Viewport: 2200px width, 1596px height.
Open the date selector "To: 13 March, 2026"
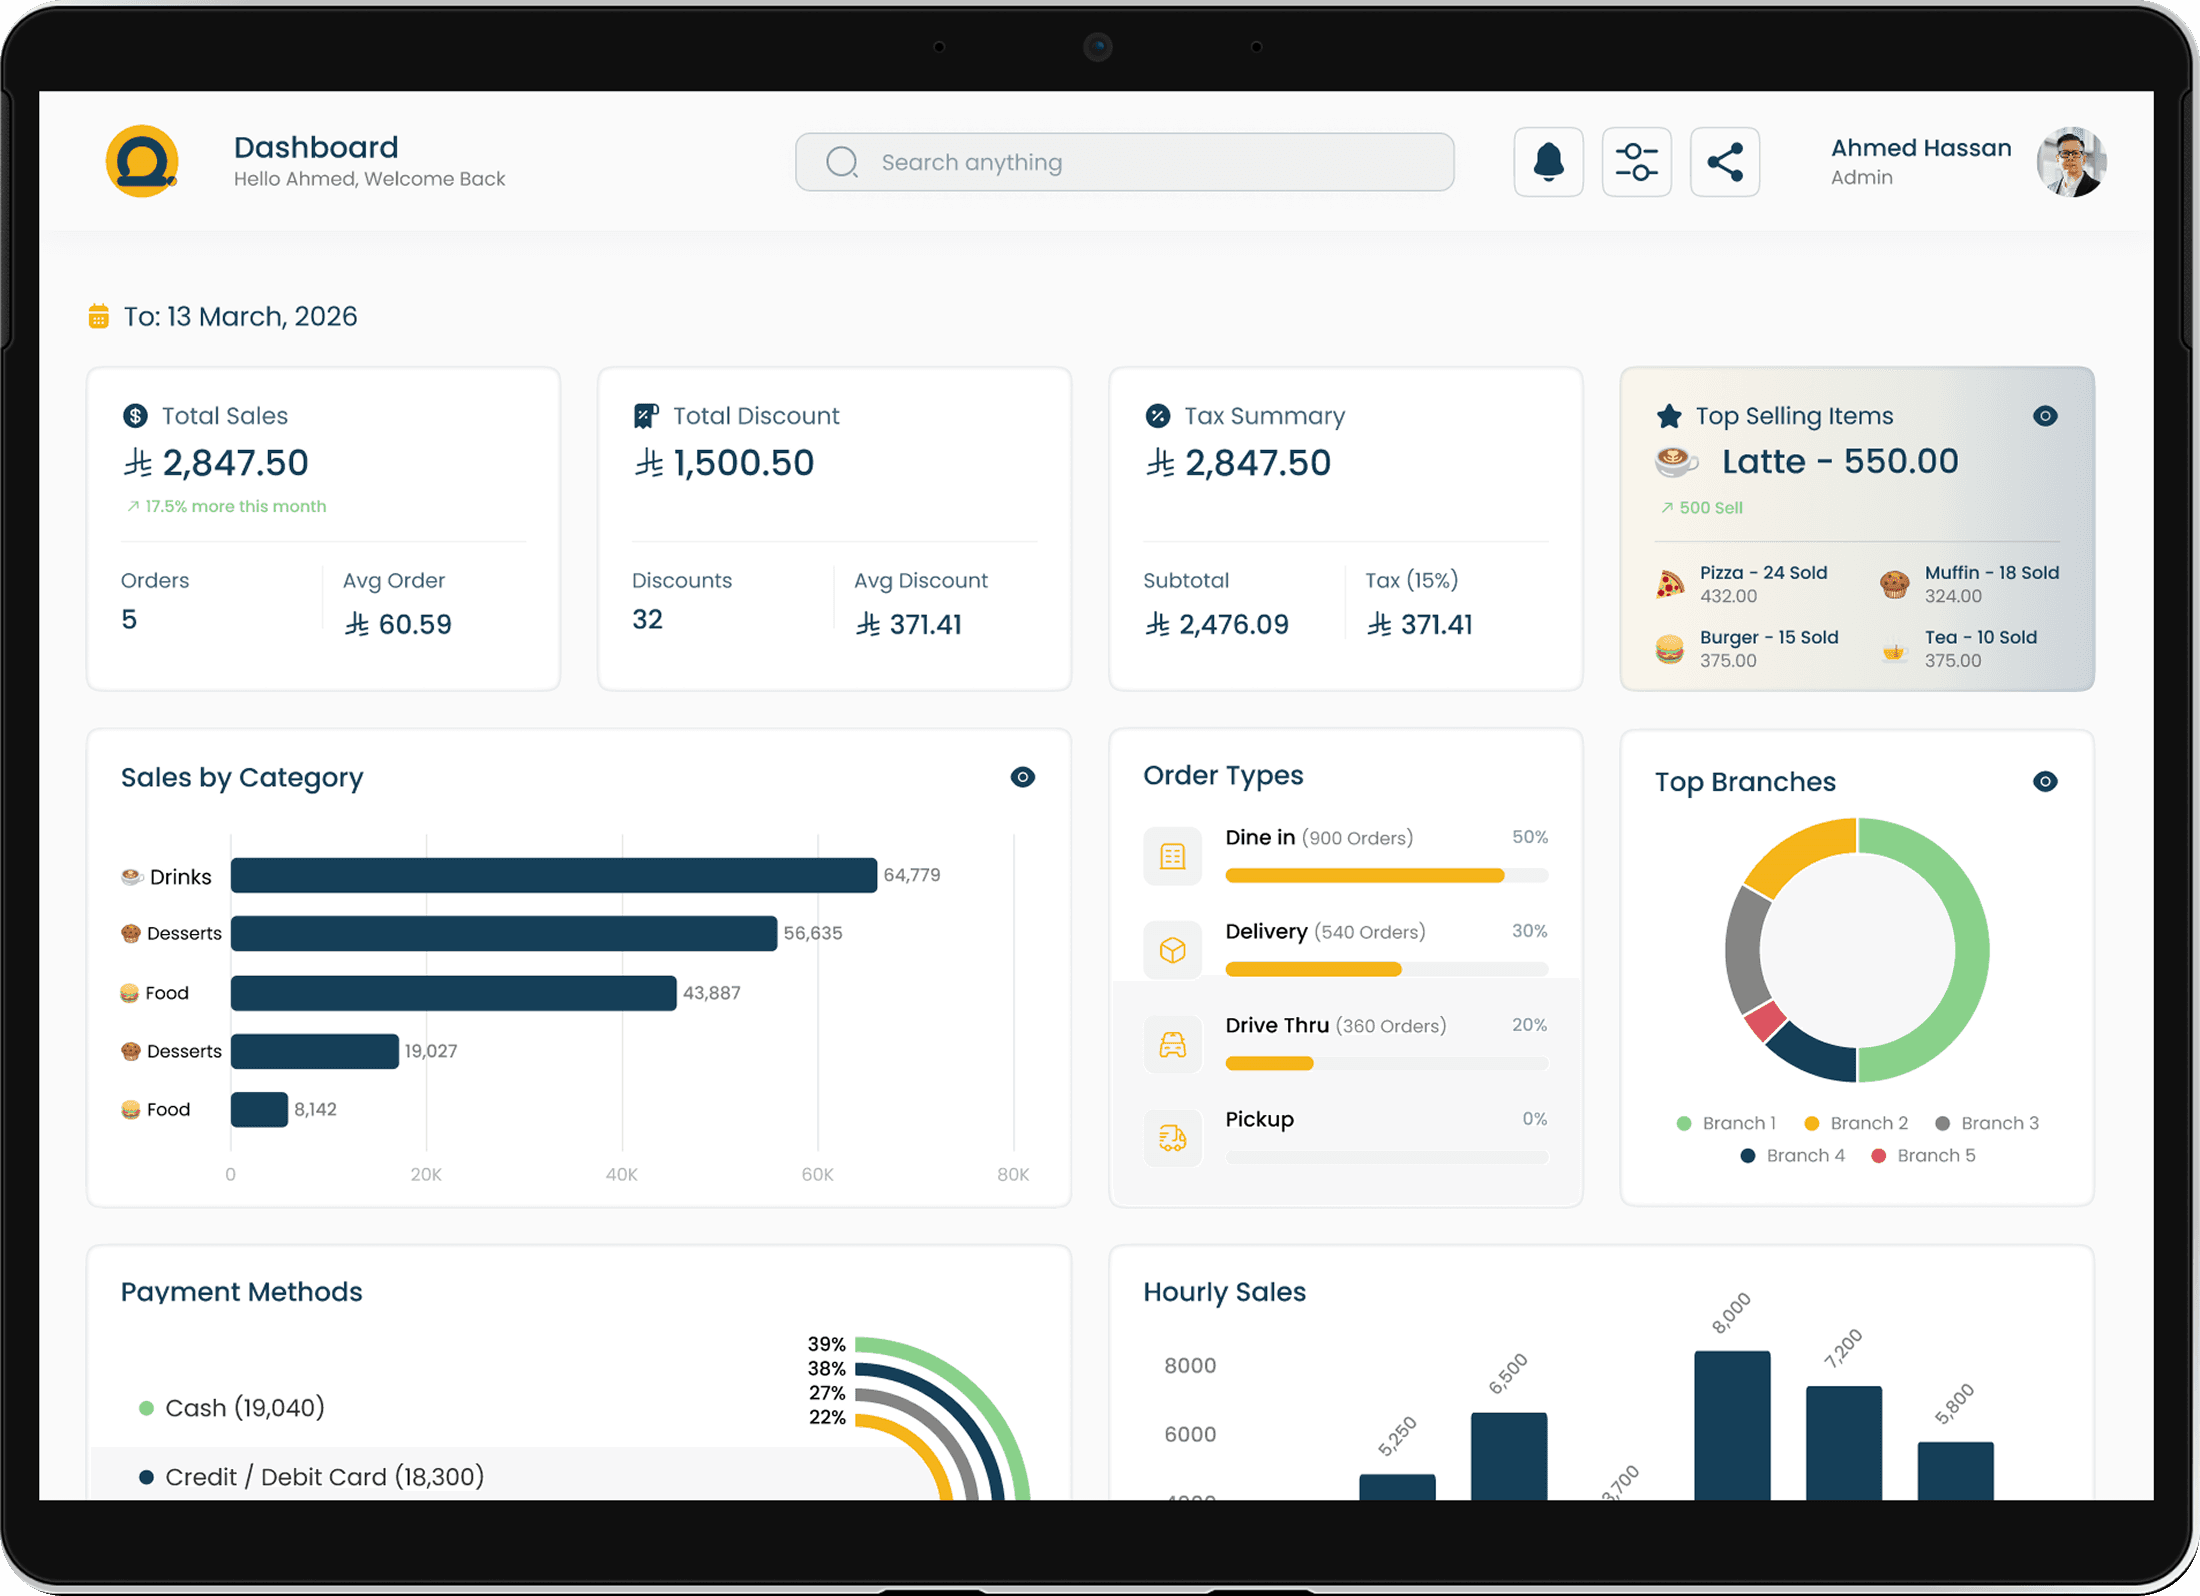240,317
